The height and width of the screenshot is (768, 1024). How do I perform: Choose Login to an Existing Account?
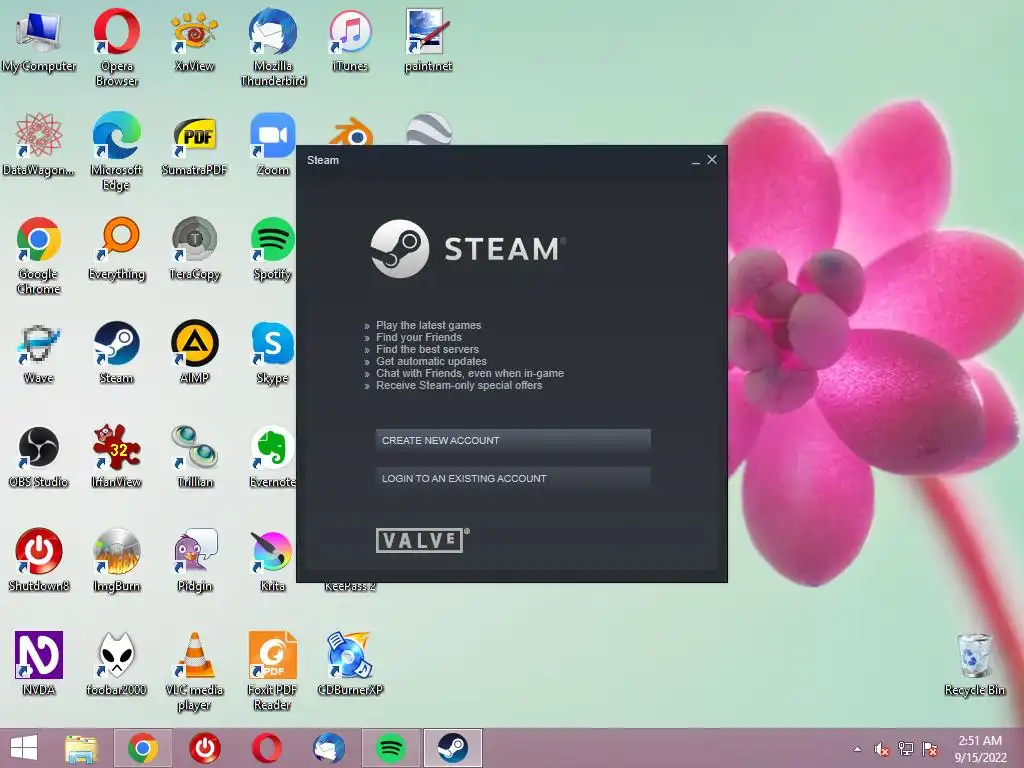coord(513,478)
